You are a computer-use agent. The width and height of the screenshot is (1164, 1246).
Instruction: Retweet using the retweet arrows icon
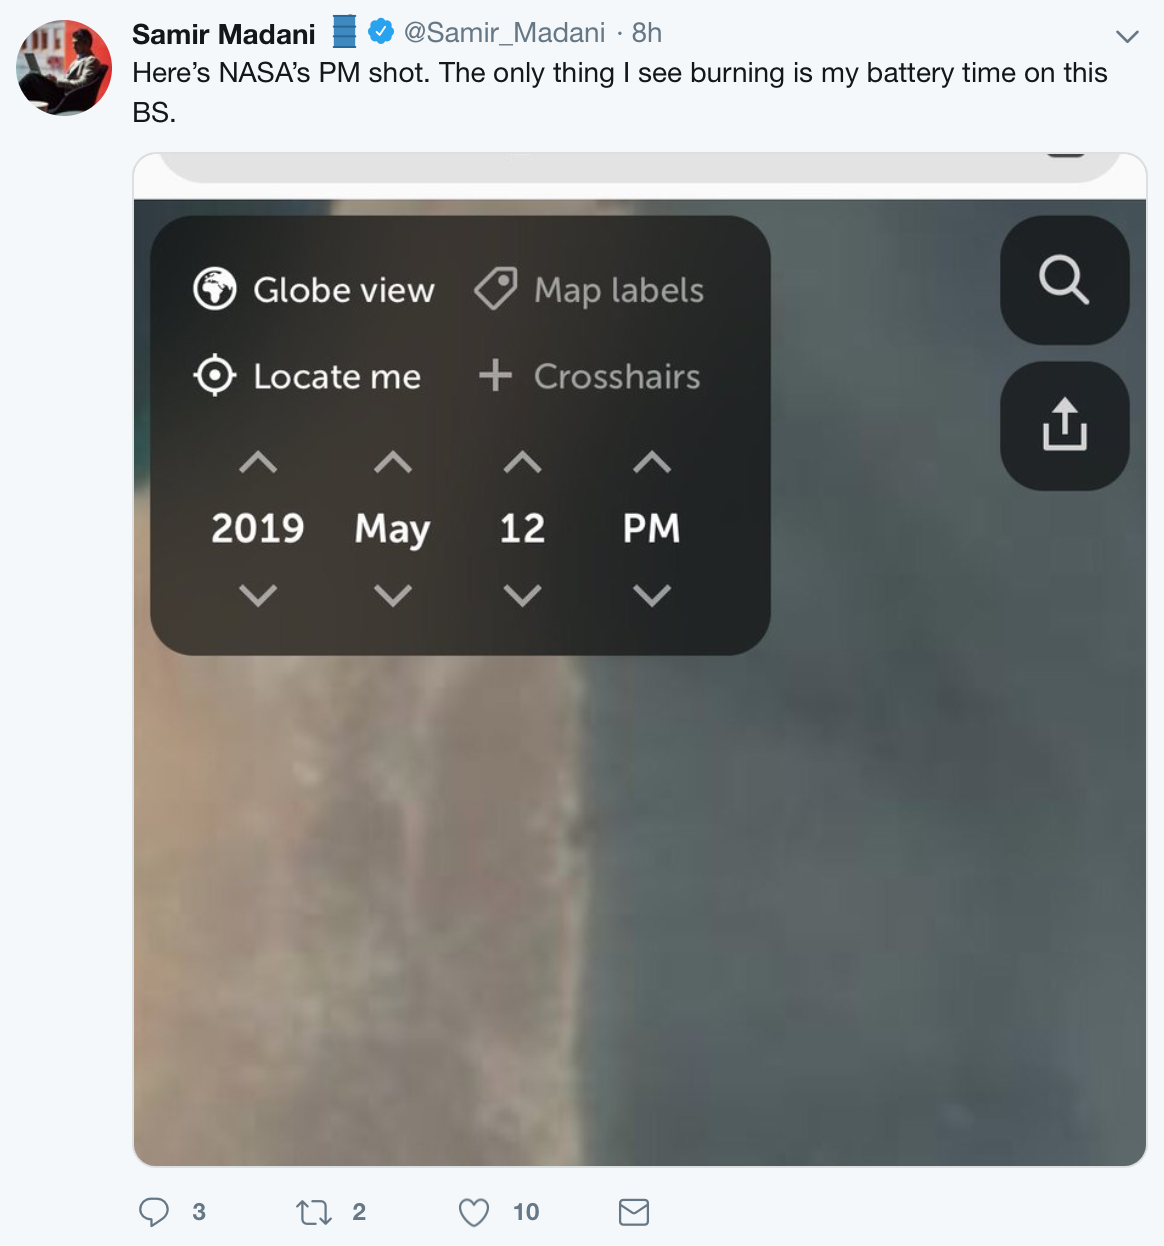coord(314,1213)
